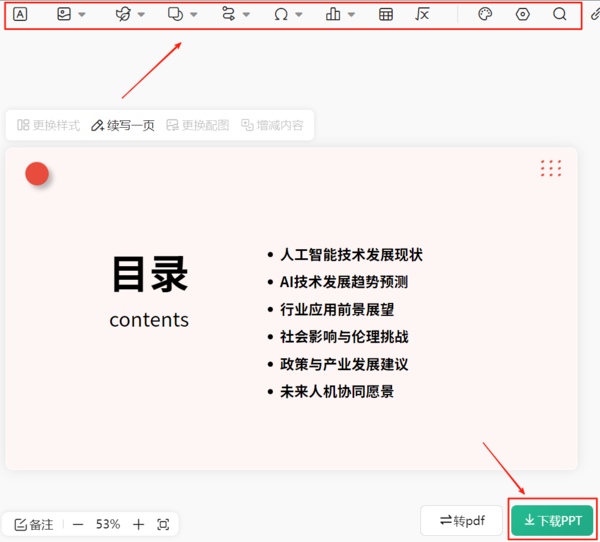600x542 pixels.
Task: Select the connector line tool icon
Action: point(228,14)
